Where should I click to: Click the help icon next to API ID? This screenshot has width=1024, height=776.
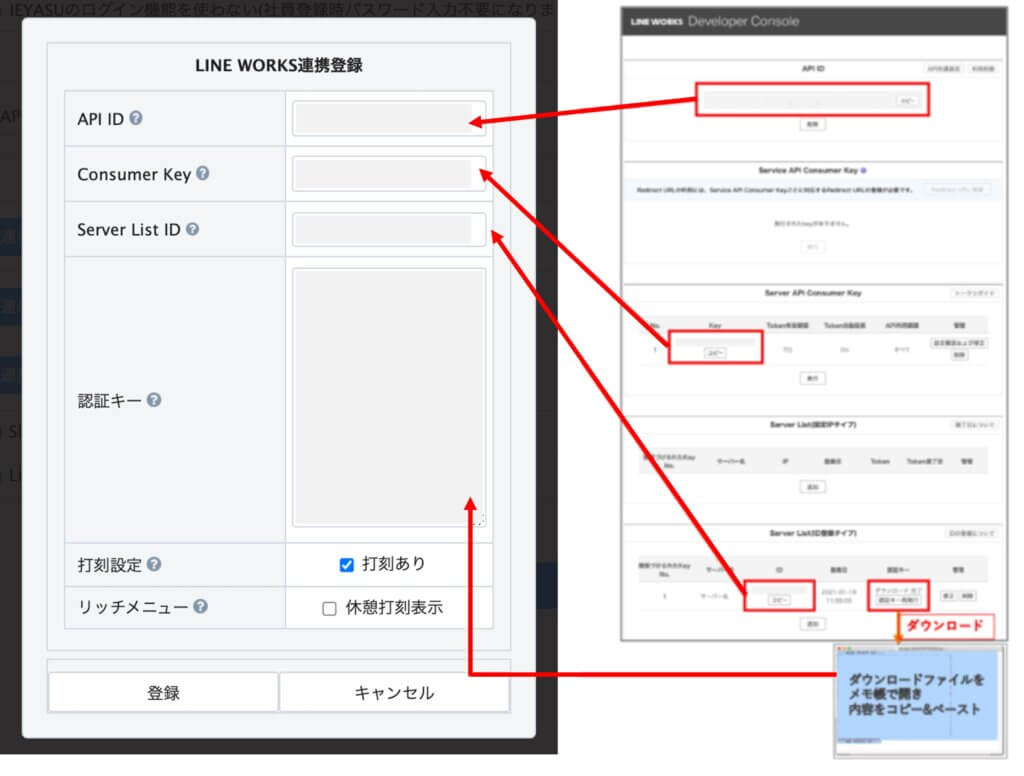tap(136, 117)
